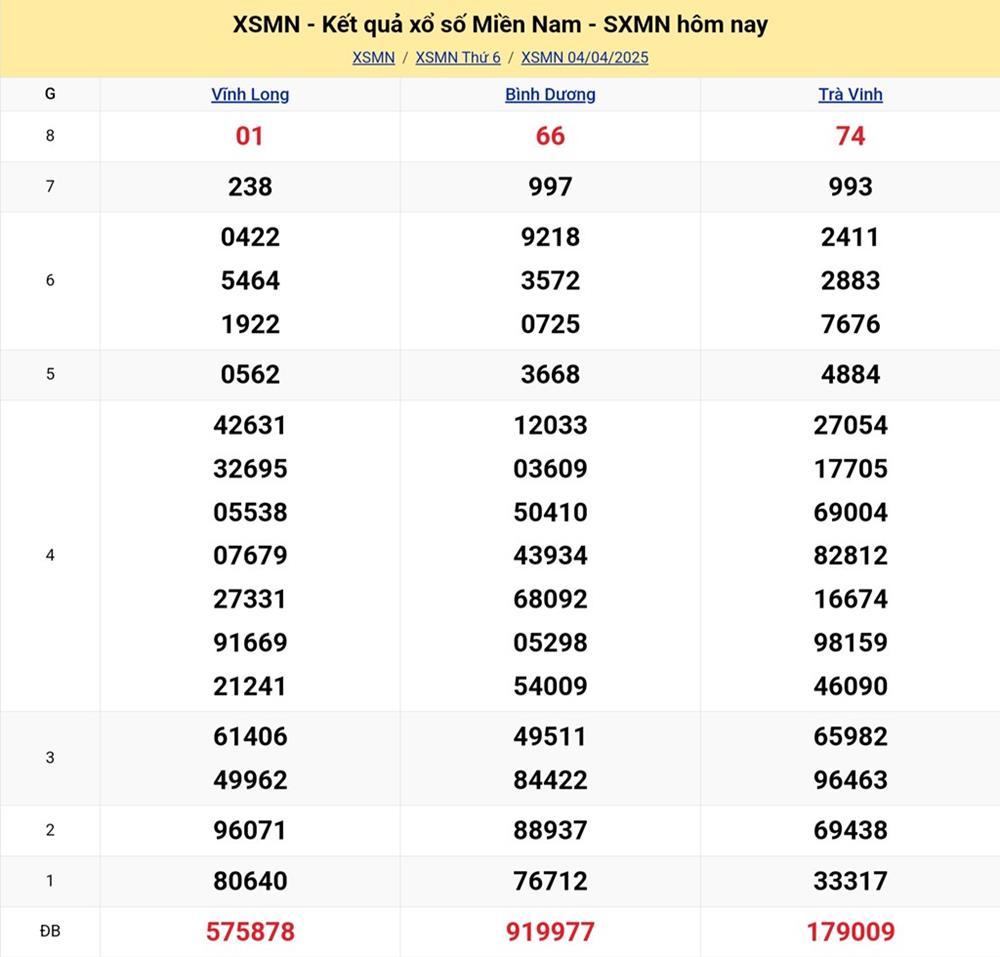1000x957 pixels.
Task: Open the Trà Vinh province link
Action: (850, 95)
